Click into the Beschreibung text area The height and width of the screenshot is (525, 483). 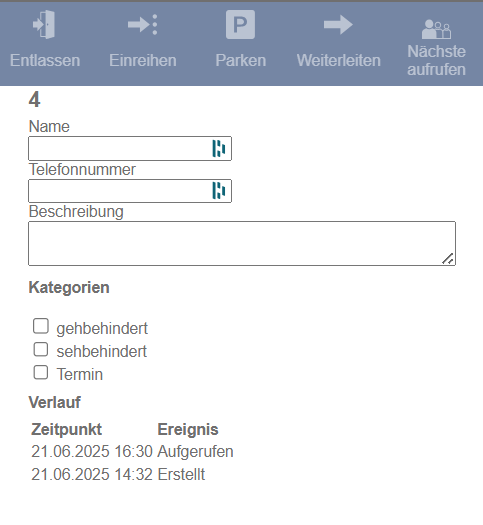point(242,243)
